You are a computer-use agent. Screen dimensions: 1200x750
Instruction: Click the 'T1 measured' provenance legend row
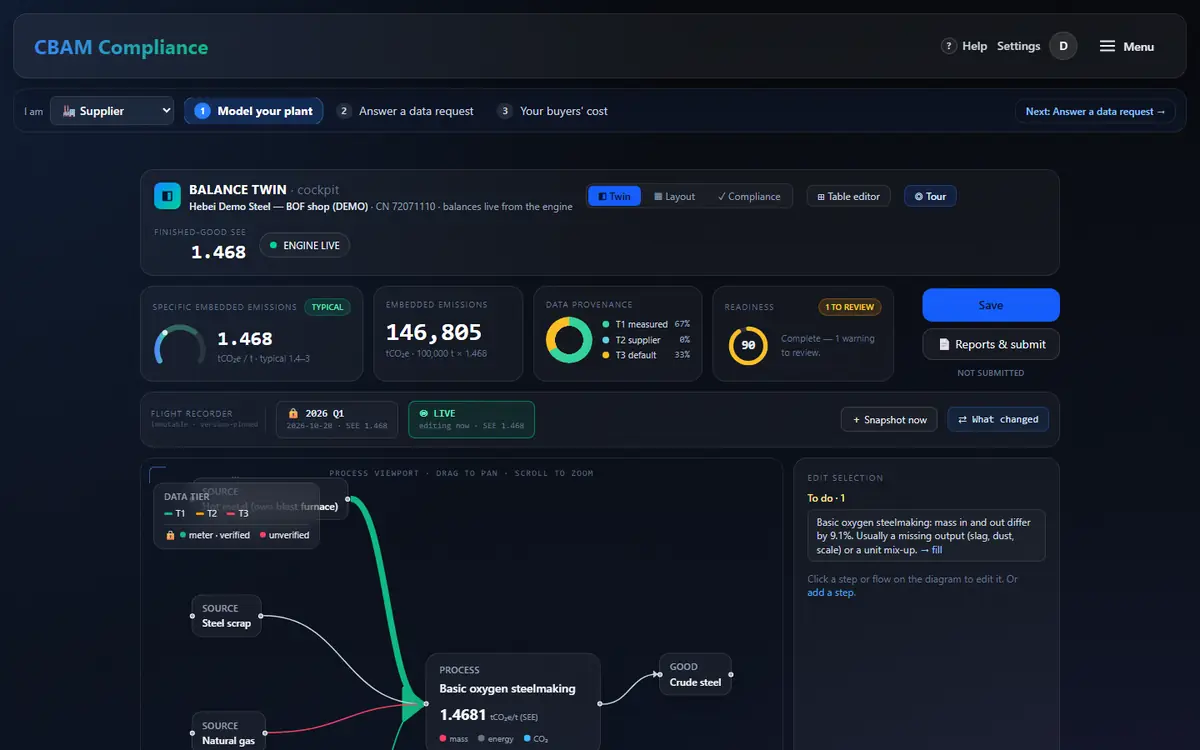point(646,324)
